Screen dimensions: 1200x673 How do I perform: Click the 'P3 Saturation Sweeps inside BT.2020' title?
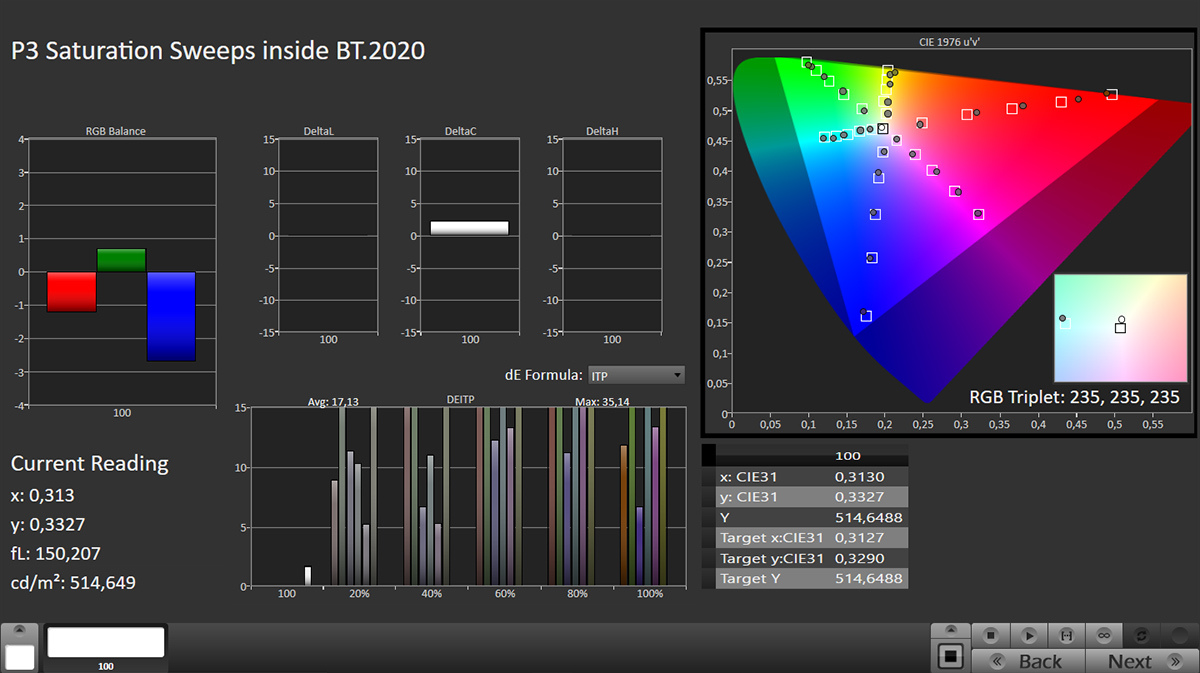point(218,51)
